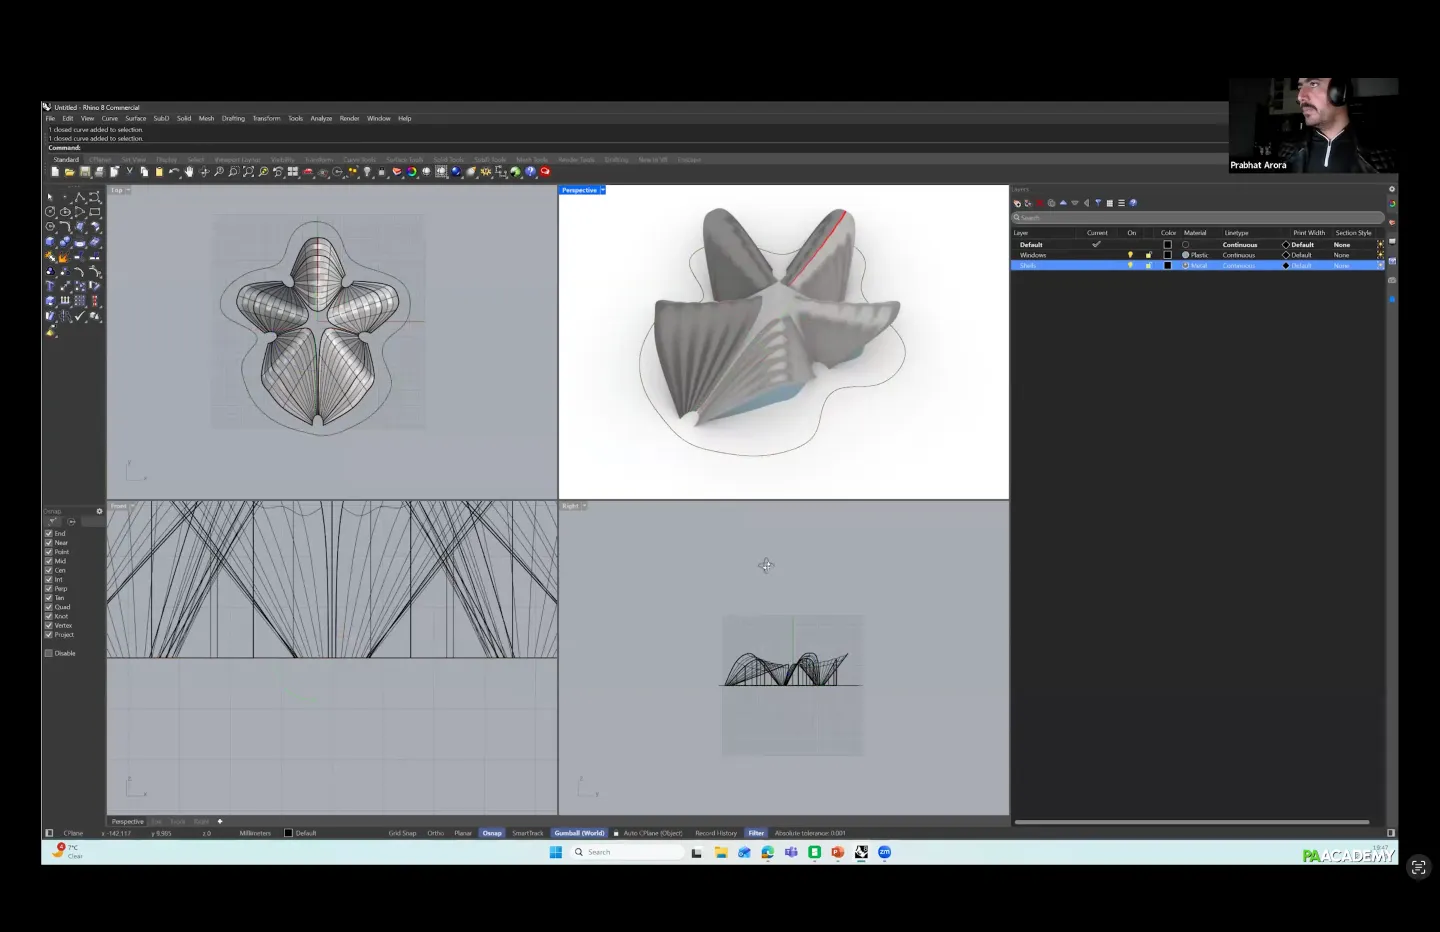Toggle Ortho in the status bar

coord(435,833)
